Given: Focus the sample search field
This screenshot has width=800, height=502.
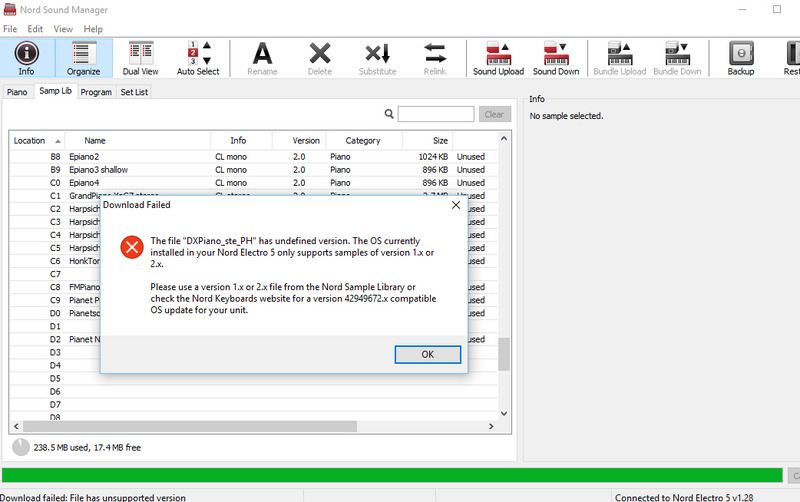Looking at the screenshot, I should (436, 114).
